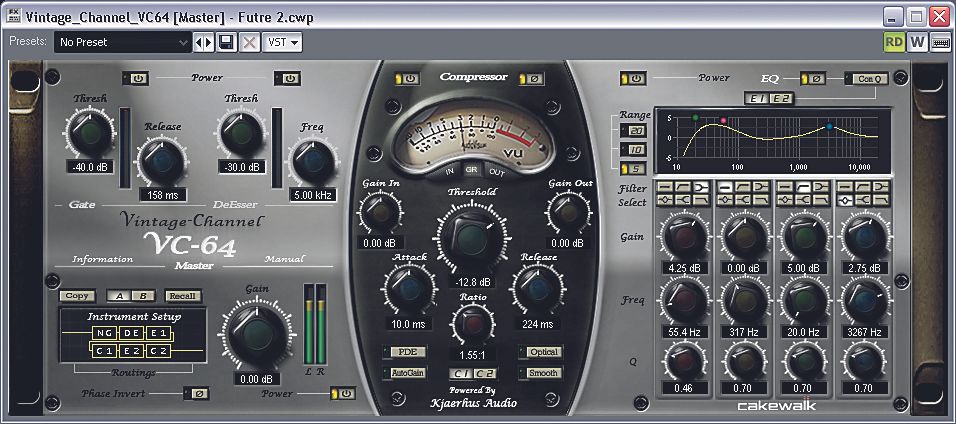This screenshot has height=424, width=956.
Task: Enable the Smooth compressor mode
Action: [540, 373]
